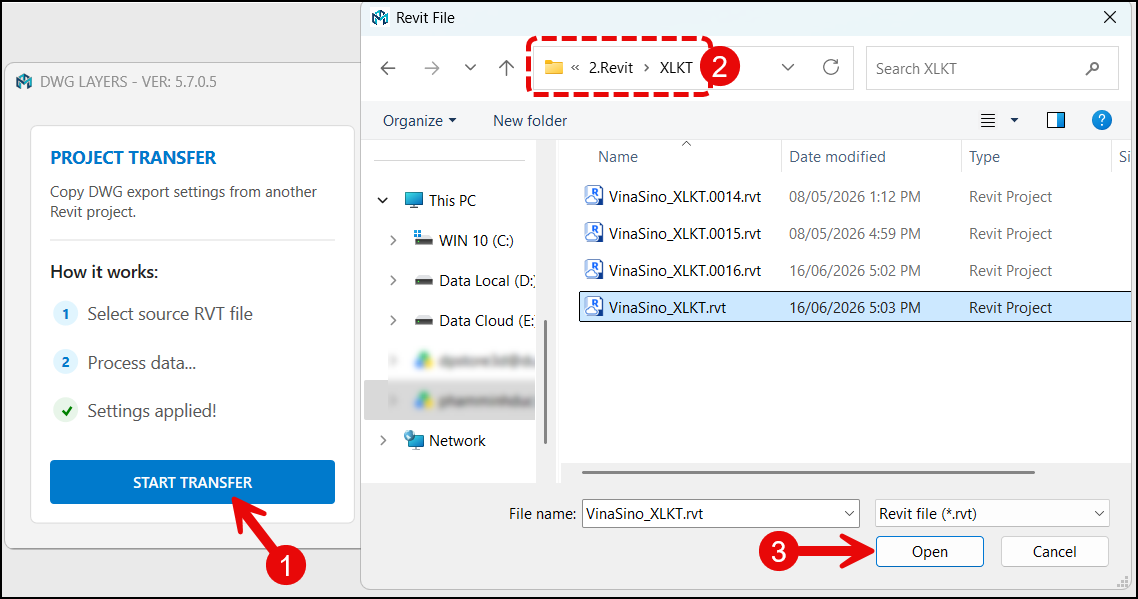Select This PC in navigation pane

(452, 200)
